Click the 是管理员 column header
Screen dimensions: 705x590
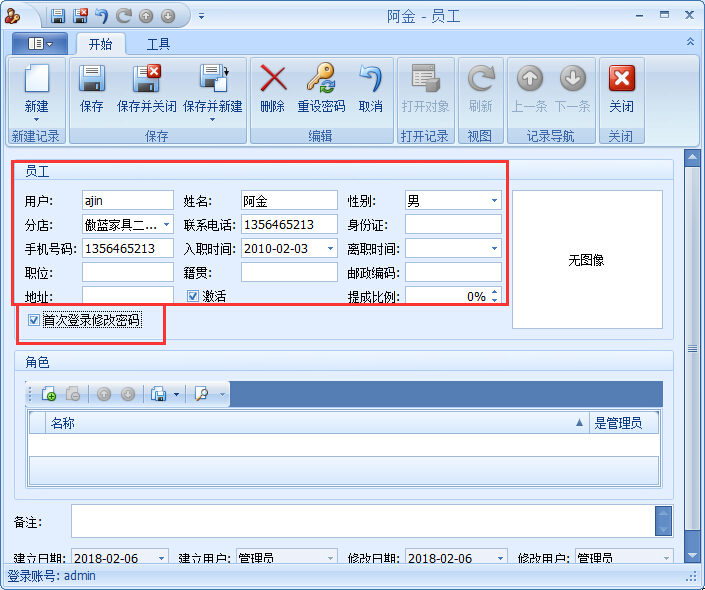[625, 423]
